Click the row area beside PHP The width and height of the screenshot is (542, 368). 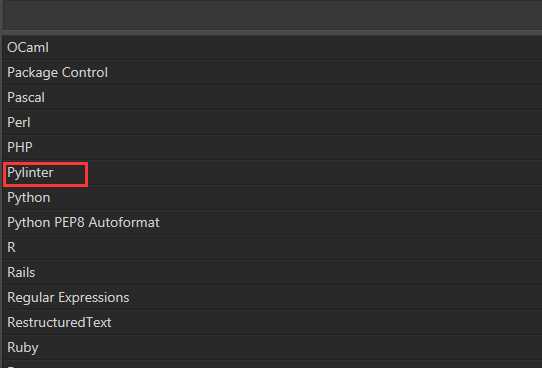(x=287, y=147)
